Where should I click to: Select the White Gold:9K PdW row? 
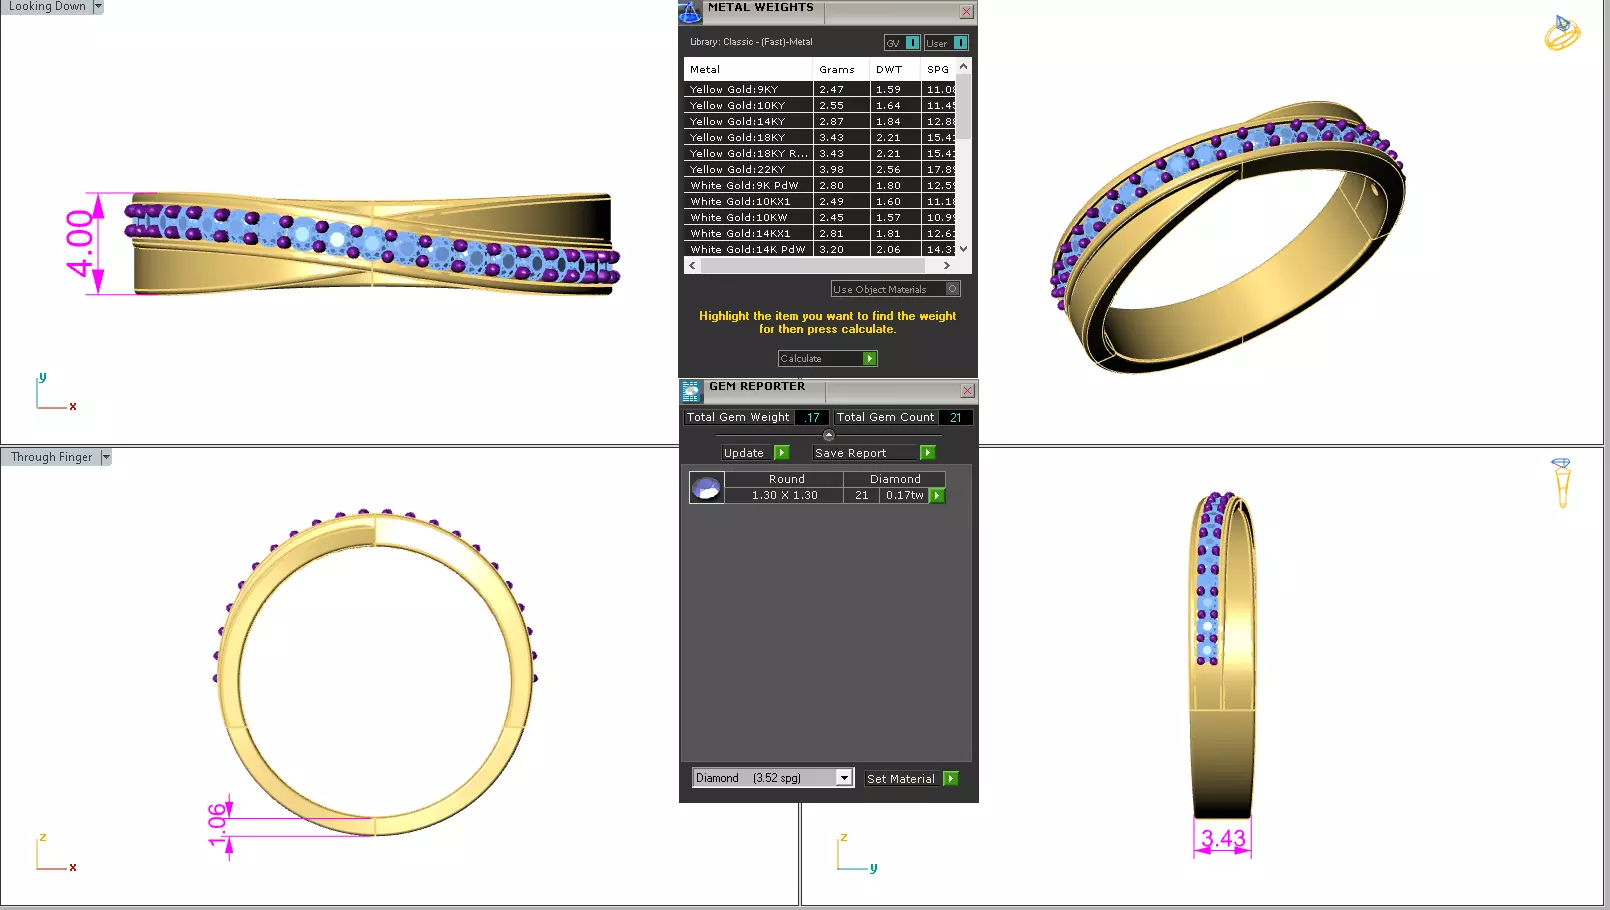821,185
